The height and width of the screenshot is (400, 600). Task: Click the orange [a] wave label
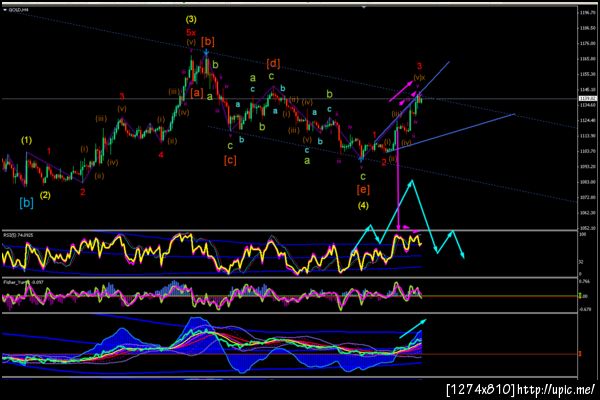[197, 93]
